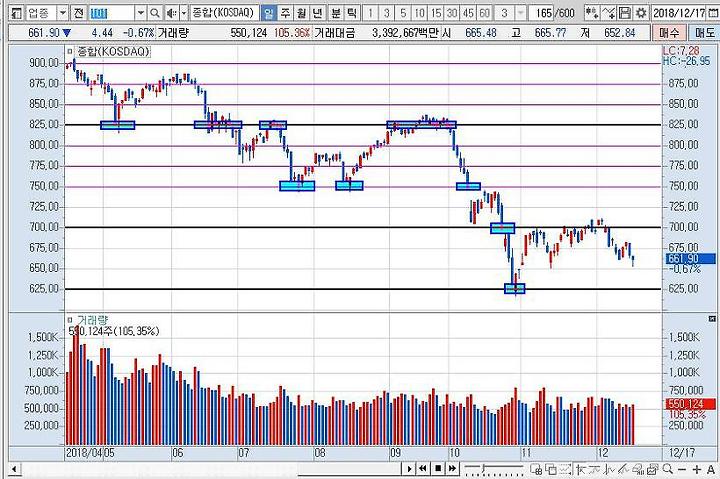
Task: Click the code input field showing 101
Action: pyautogui.click(x=112, y=13)
